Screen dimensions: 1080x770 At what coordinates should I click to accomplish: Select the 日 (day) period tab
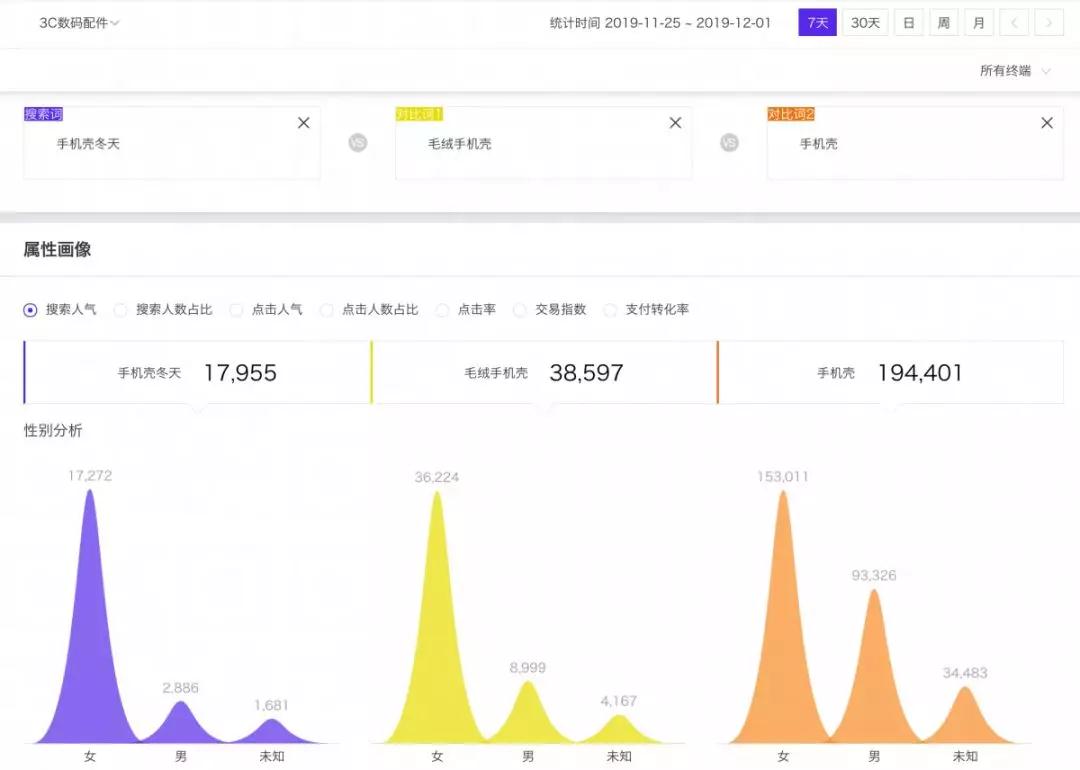click(x=908, y=23)
